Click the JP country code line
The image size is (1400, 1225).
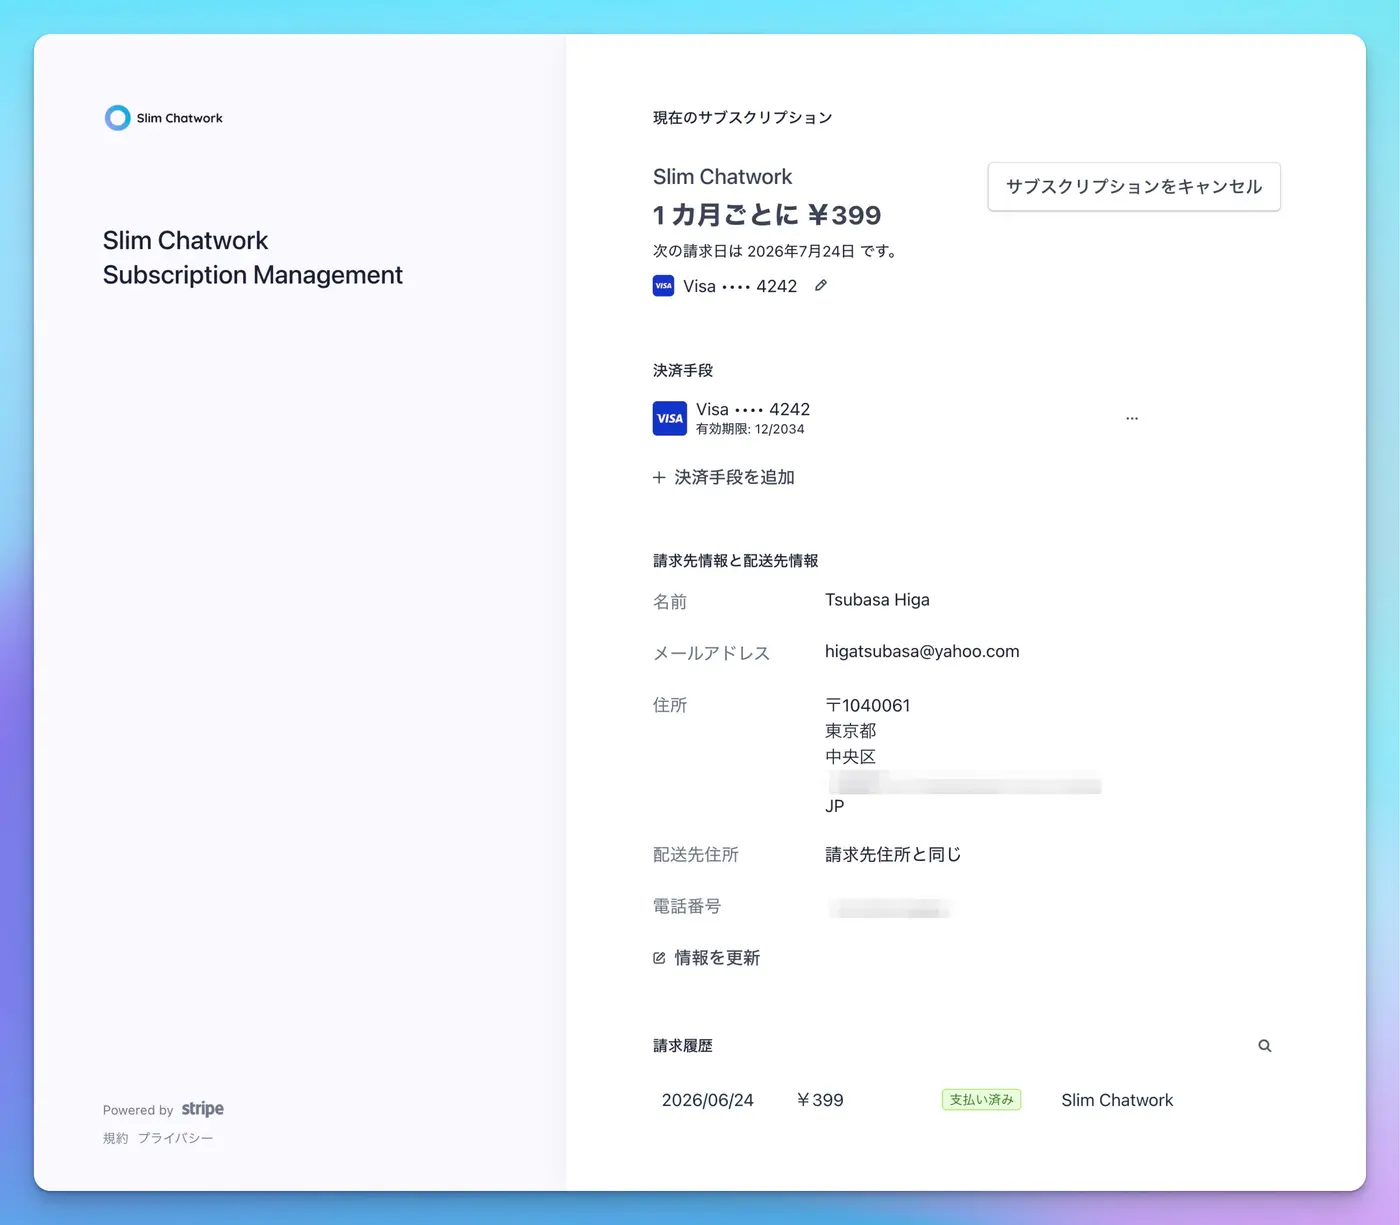pos(835,806)
